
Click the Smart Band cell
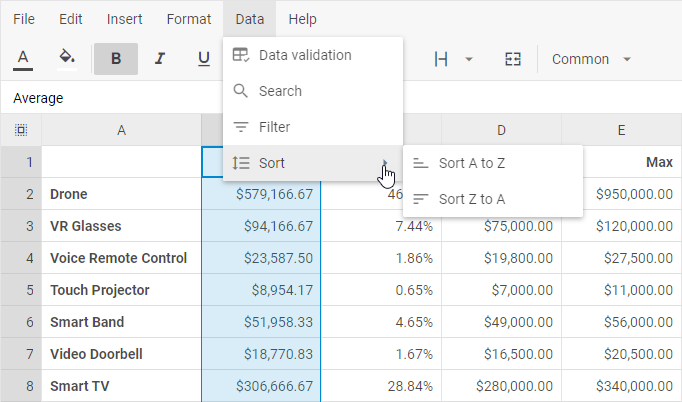(x=121, y=322)
